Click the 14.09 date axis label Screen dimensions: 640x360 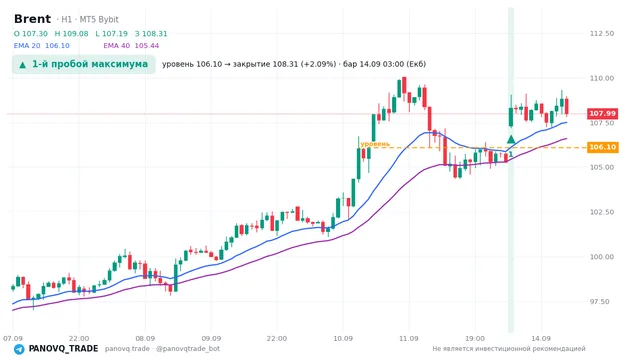[541, 339]
